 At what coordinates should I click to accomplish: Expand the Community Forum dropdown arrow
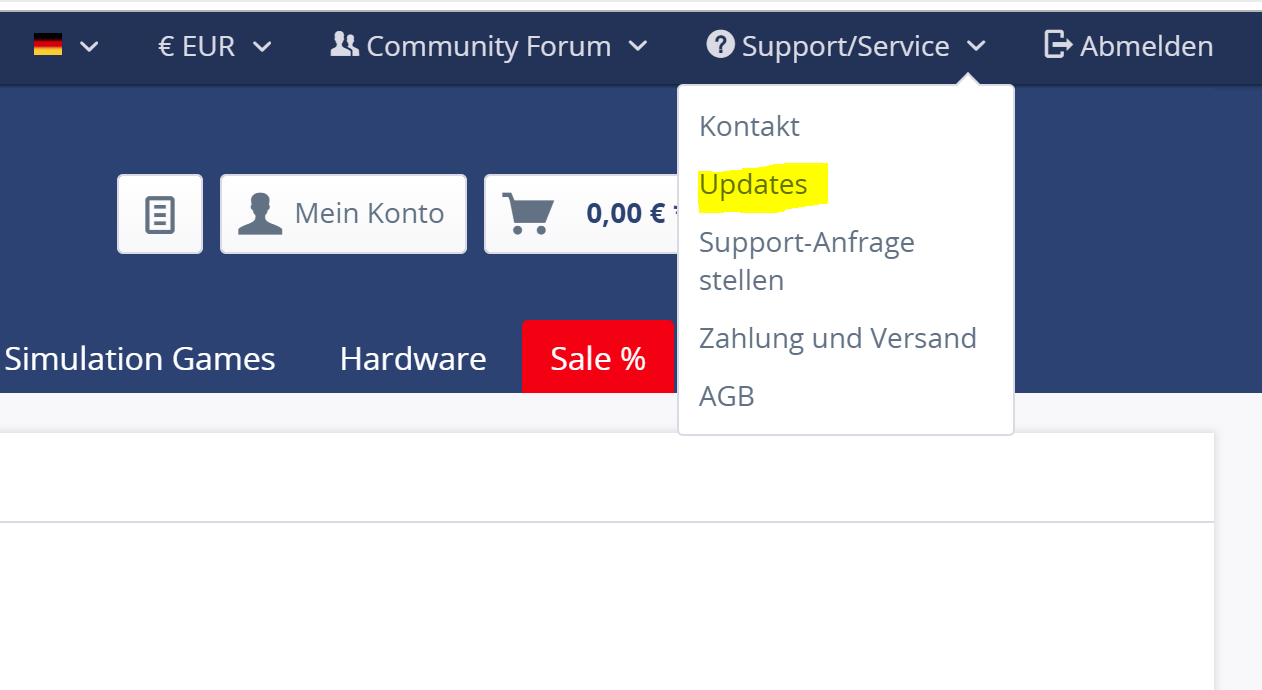[x=637, y=46]
